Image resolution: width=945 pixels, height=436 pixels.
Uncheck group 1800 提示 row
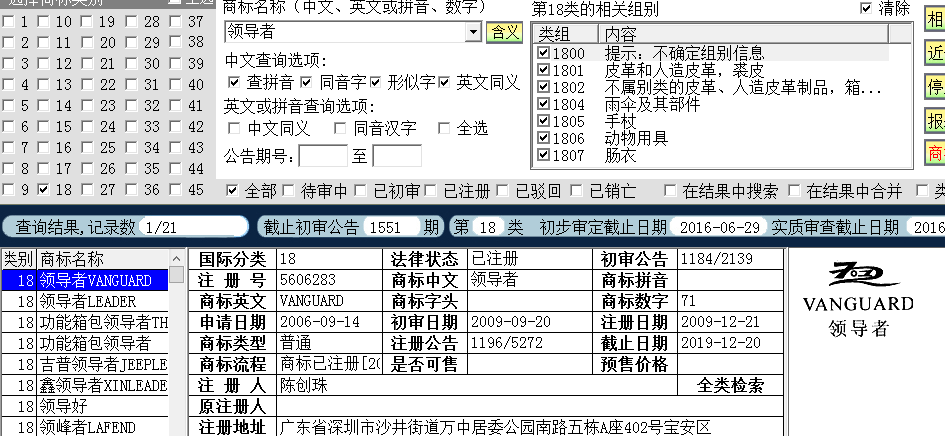click(544, 53)
